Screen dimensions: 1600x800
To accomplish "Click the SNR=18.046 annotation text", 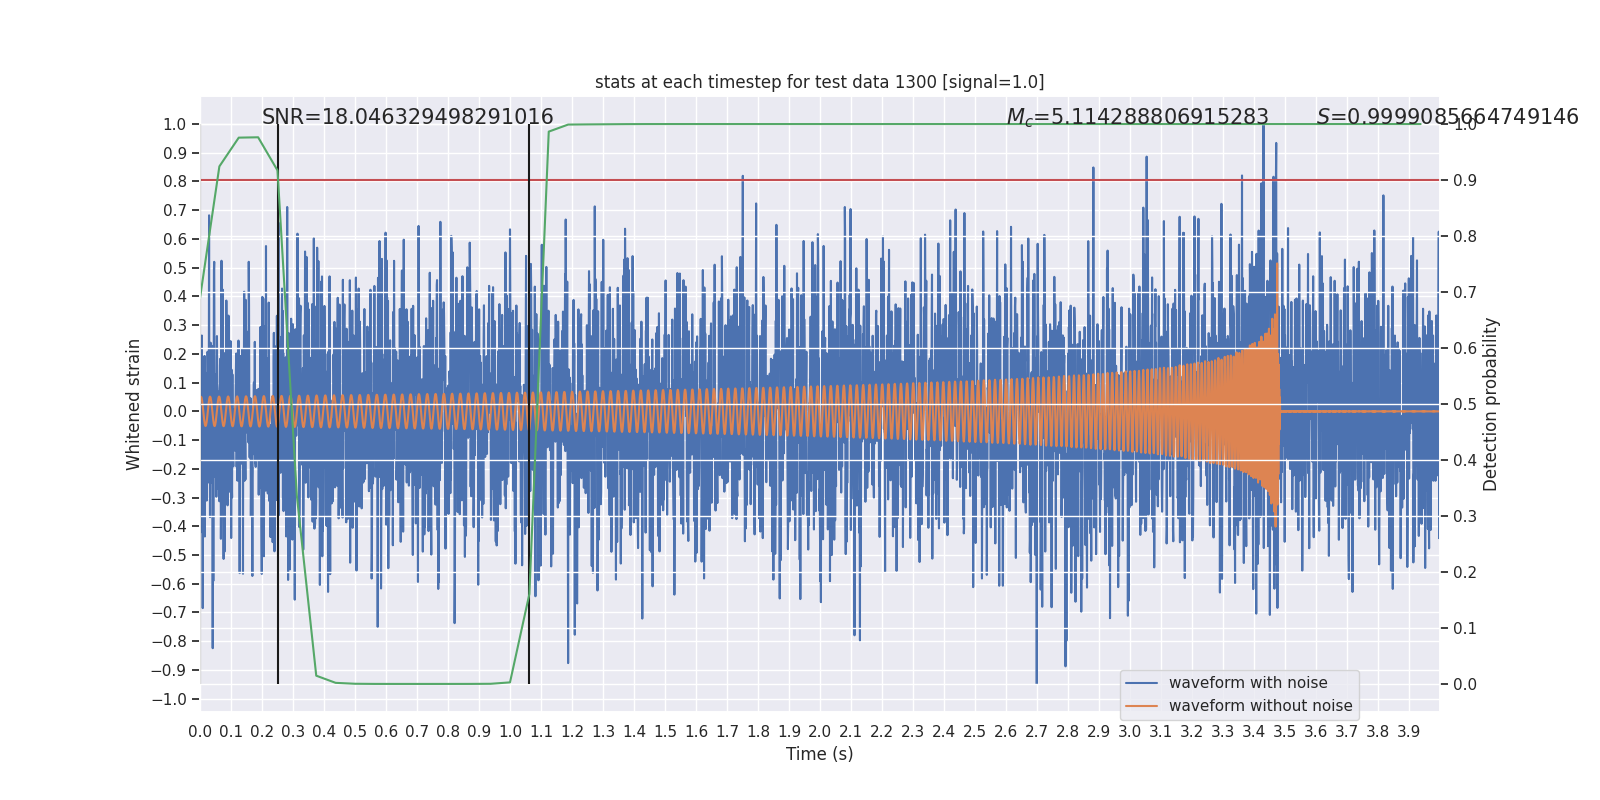I will [407, 117].
